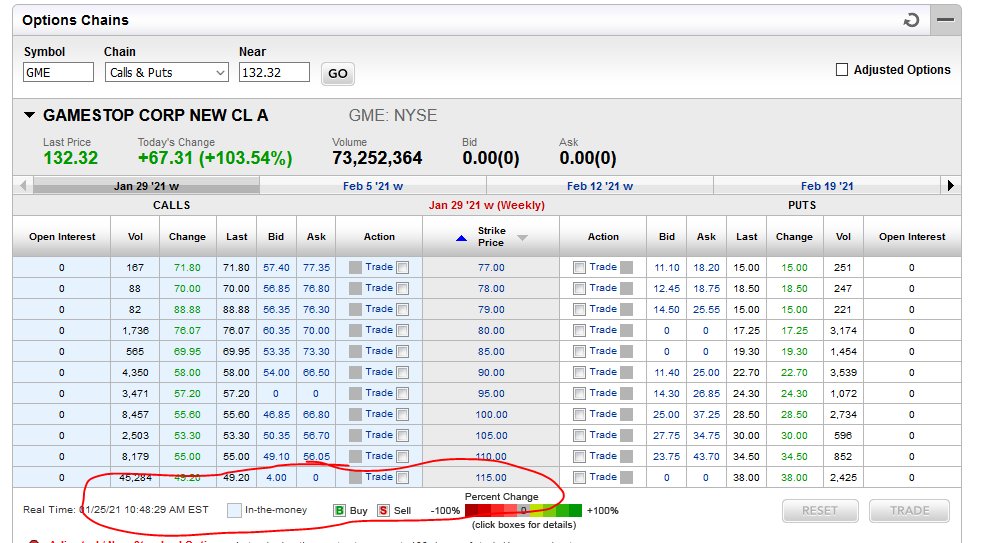This screenshot has height=543, width=1001.
Task: Click the gray call action box in the 85.00 row
Action: pos(356,352)
